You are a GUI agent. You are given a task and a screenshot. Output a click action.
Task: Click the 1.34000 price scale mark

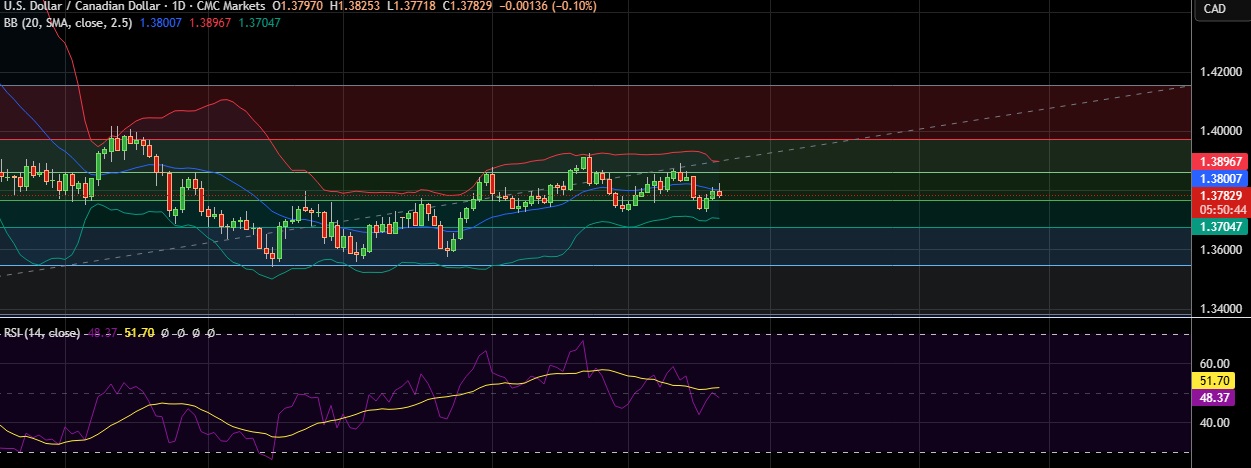1218,309
